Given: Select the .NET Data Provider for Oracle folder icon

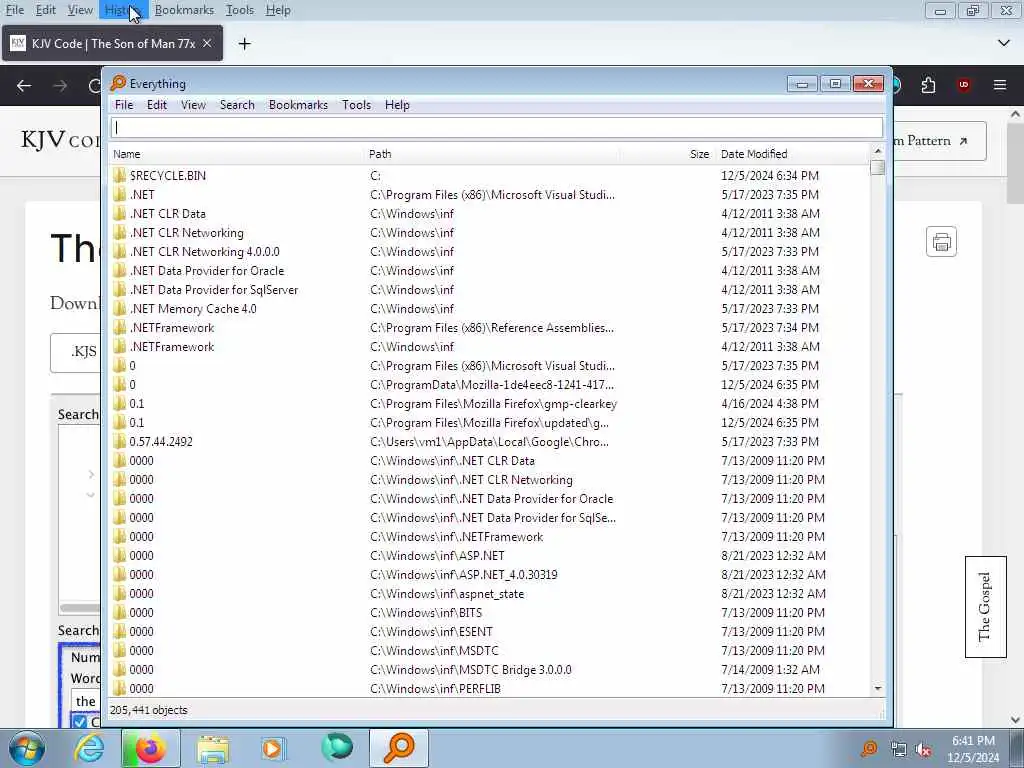Looking at the screenshot, I should click(x=120, y=270).
